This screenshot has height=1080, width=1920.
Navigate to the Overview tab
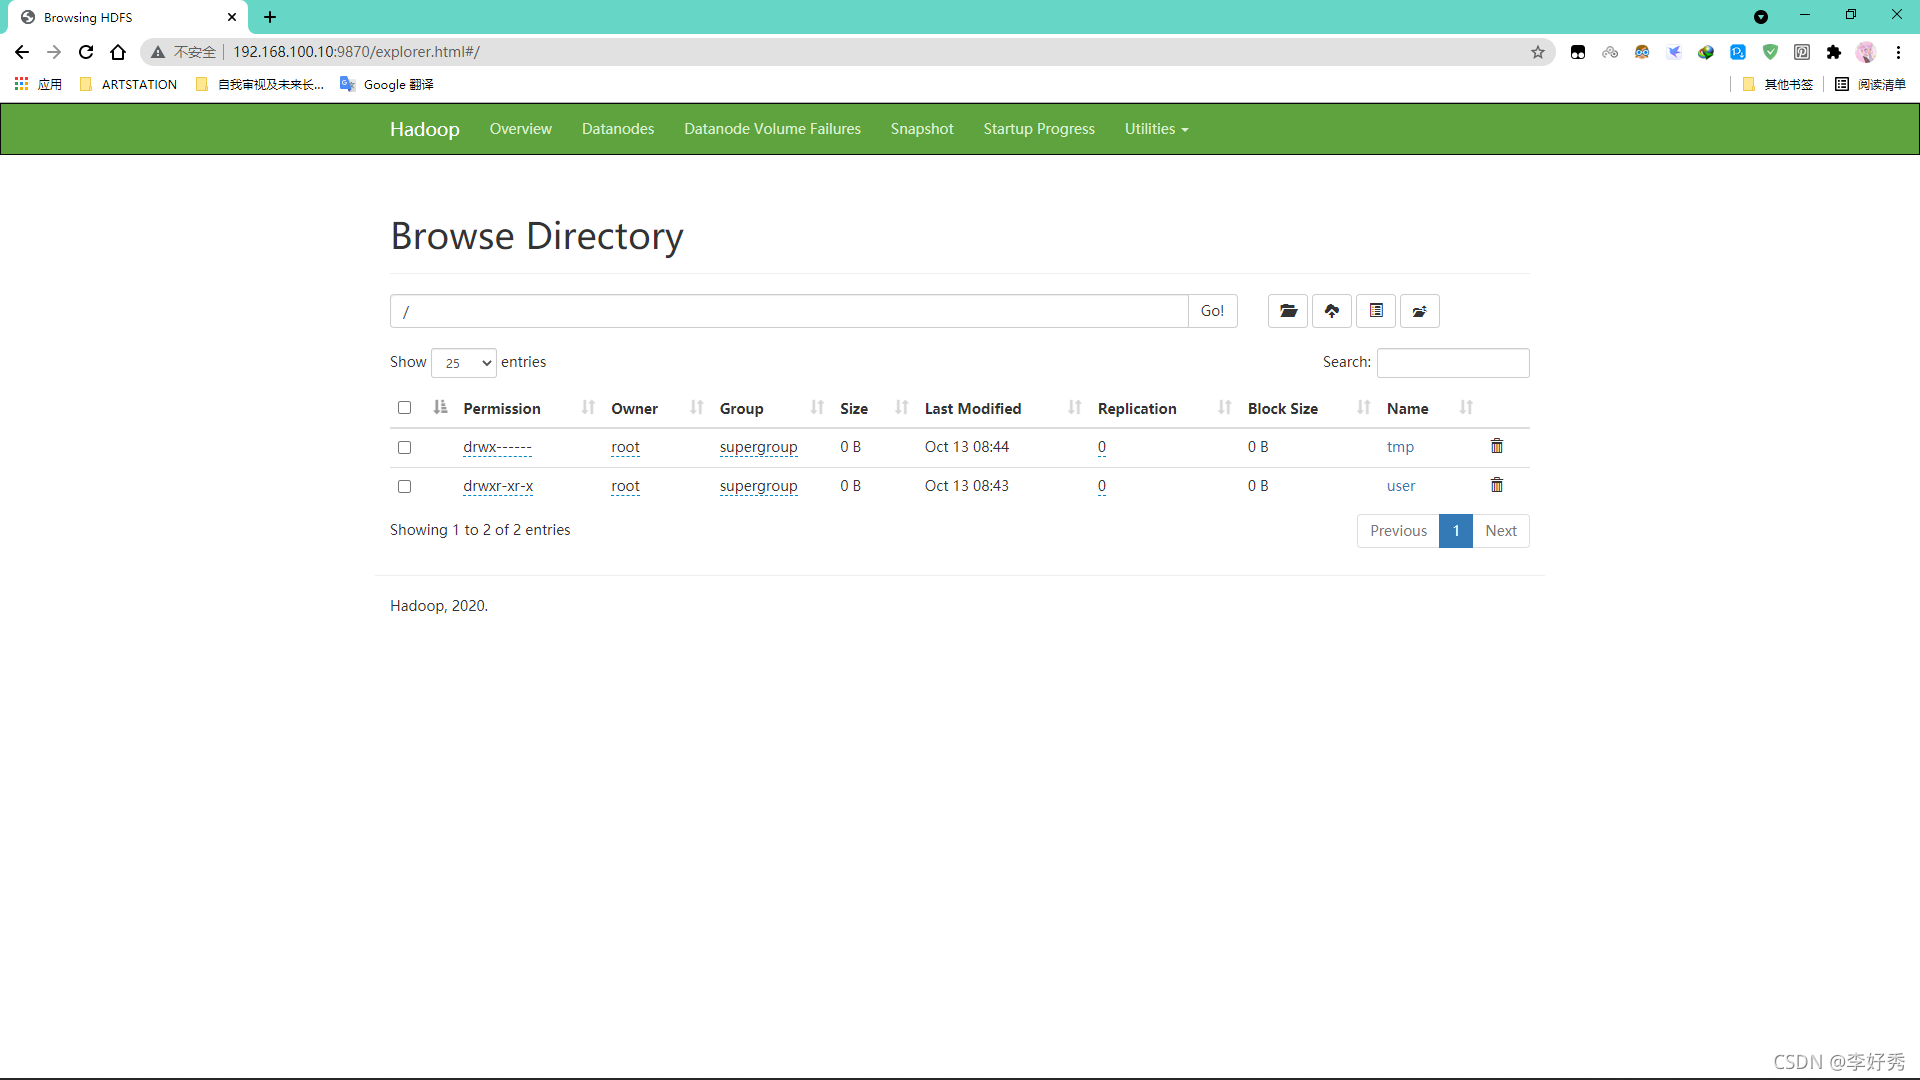click(521, 128)
